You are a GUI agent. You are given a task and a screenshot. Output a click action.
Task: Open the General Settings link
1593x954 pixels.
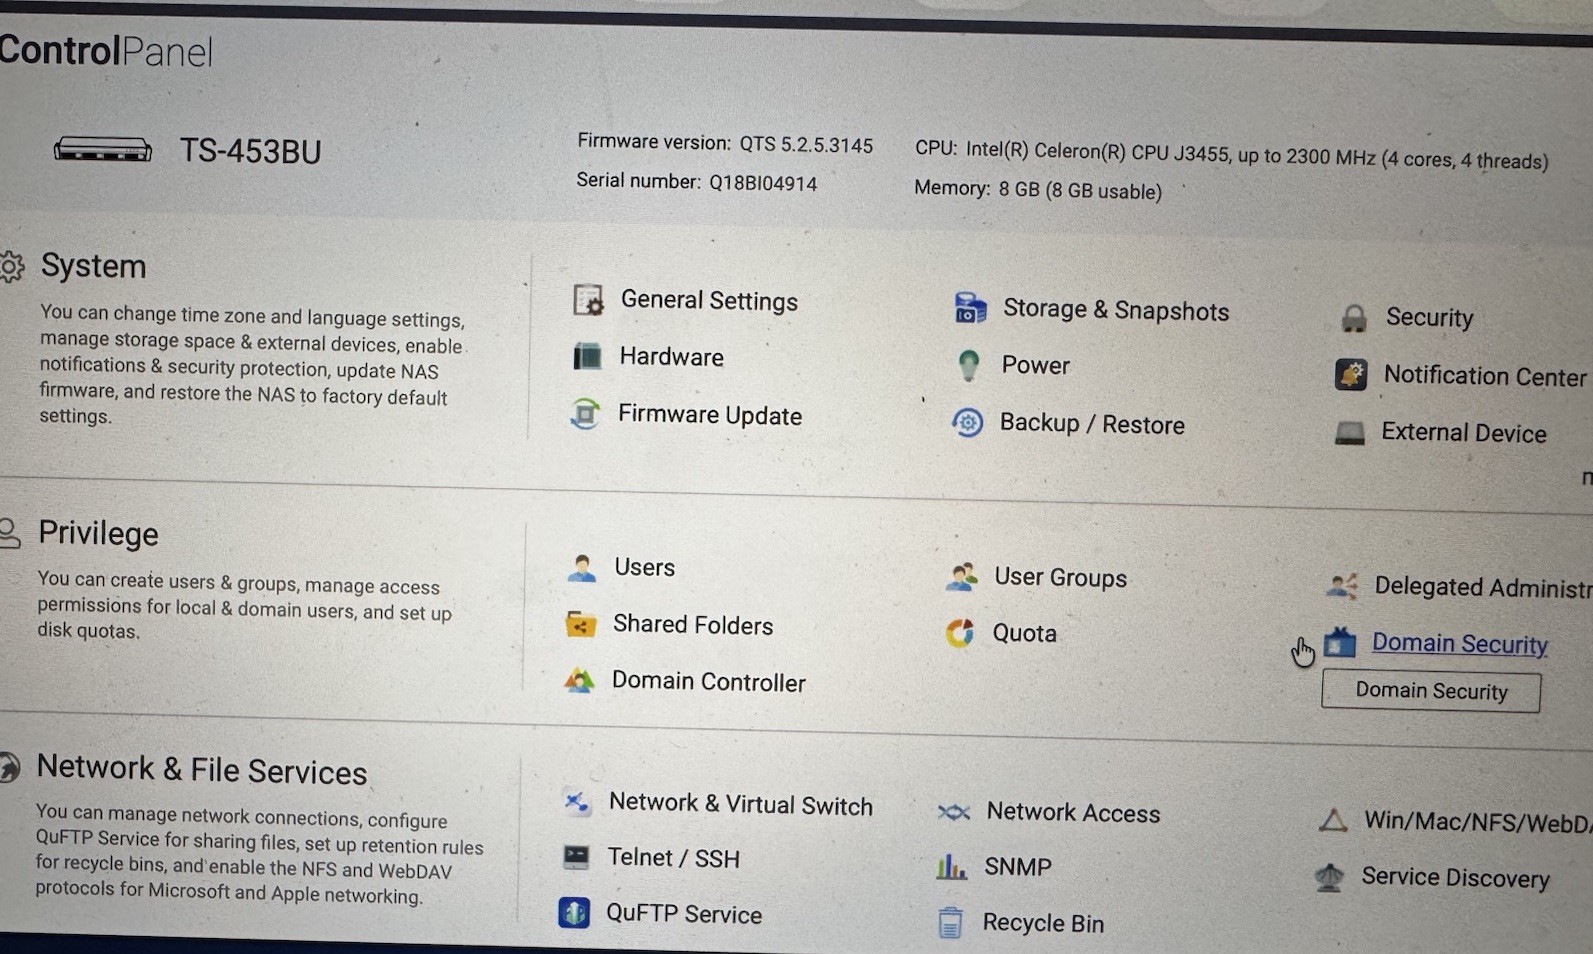point(709,301)
